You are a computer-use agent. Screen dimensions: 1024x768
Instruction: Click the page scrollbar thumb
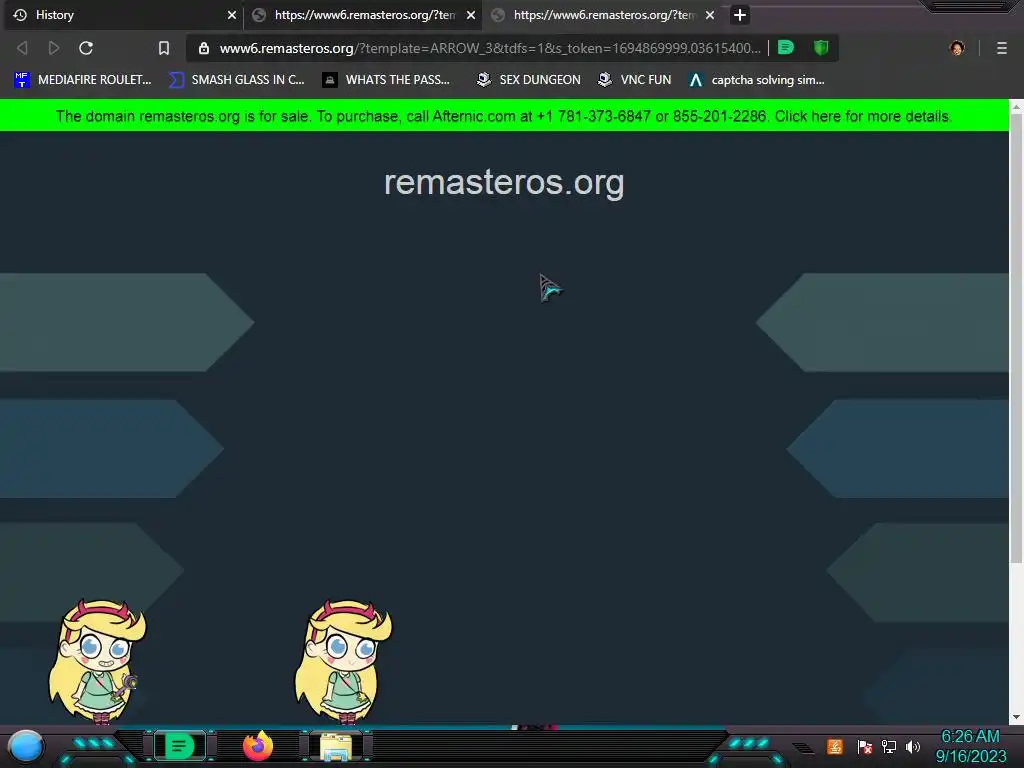(x=1016, y=338)
